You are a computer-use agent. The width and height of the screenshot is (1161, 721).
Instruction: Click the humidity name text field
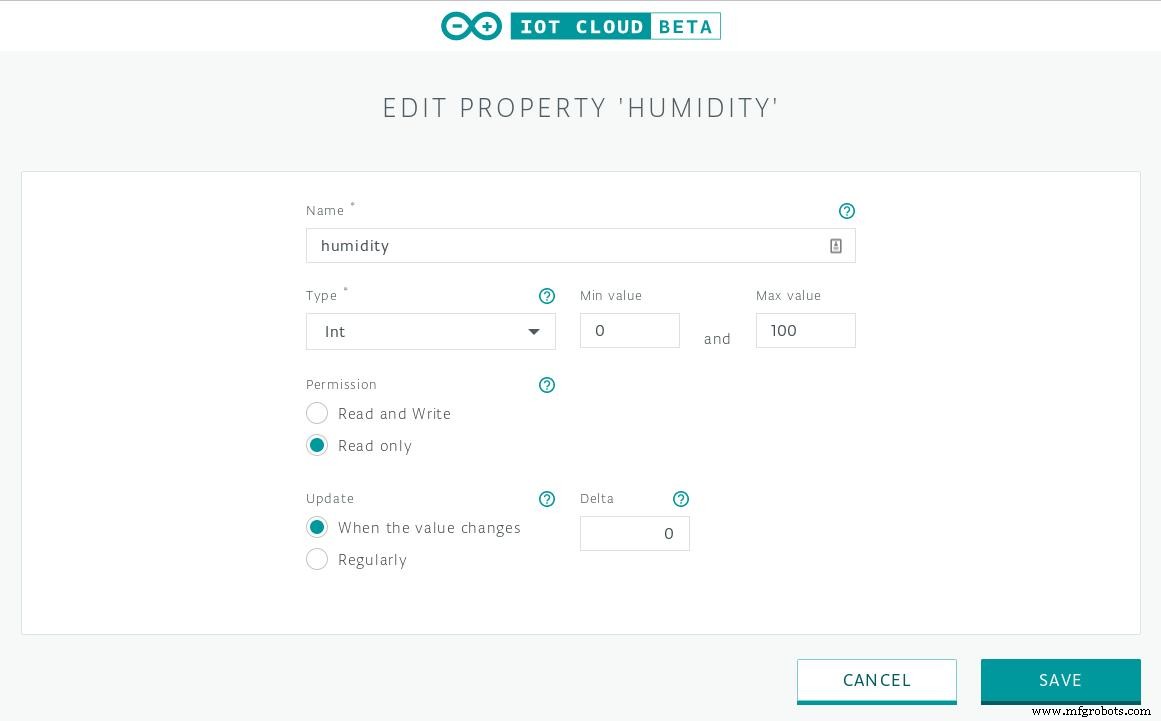560,245
